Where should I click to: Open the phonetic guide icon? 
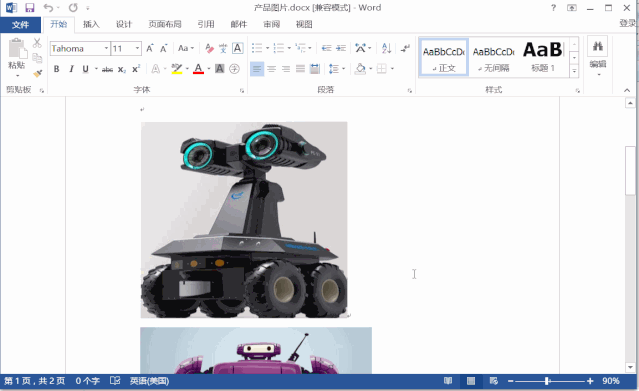click(223, 49)
